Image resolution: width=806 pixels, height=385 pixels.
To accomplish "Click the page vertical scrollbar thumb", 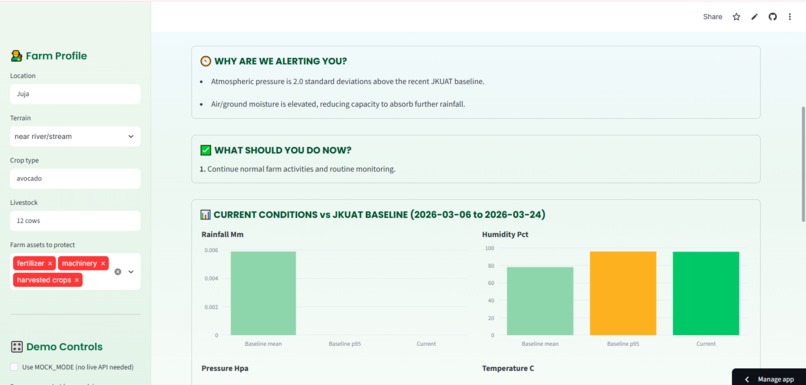I will [x=803, y=164].
